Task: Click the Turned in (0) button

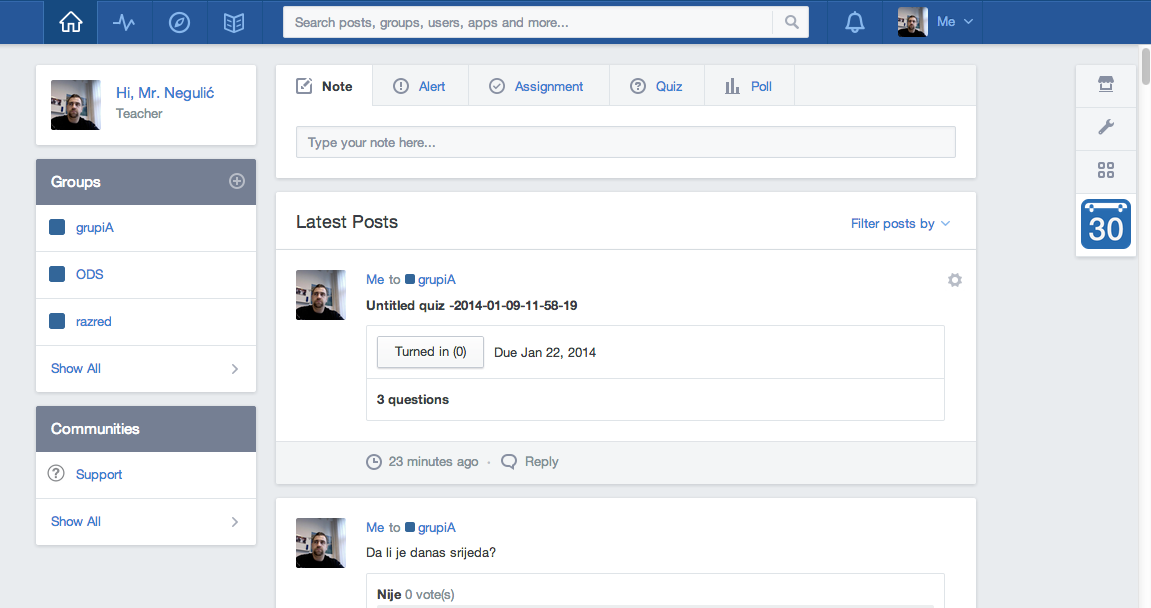Action: click(430, 352)
